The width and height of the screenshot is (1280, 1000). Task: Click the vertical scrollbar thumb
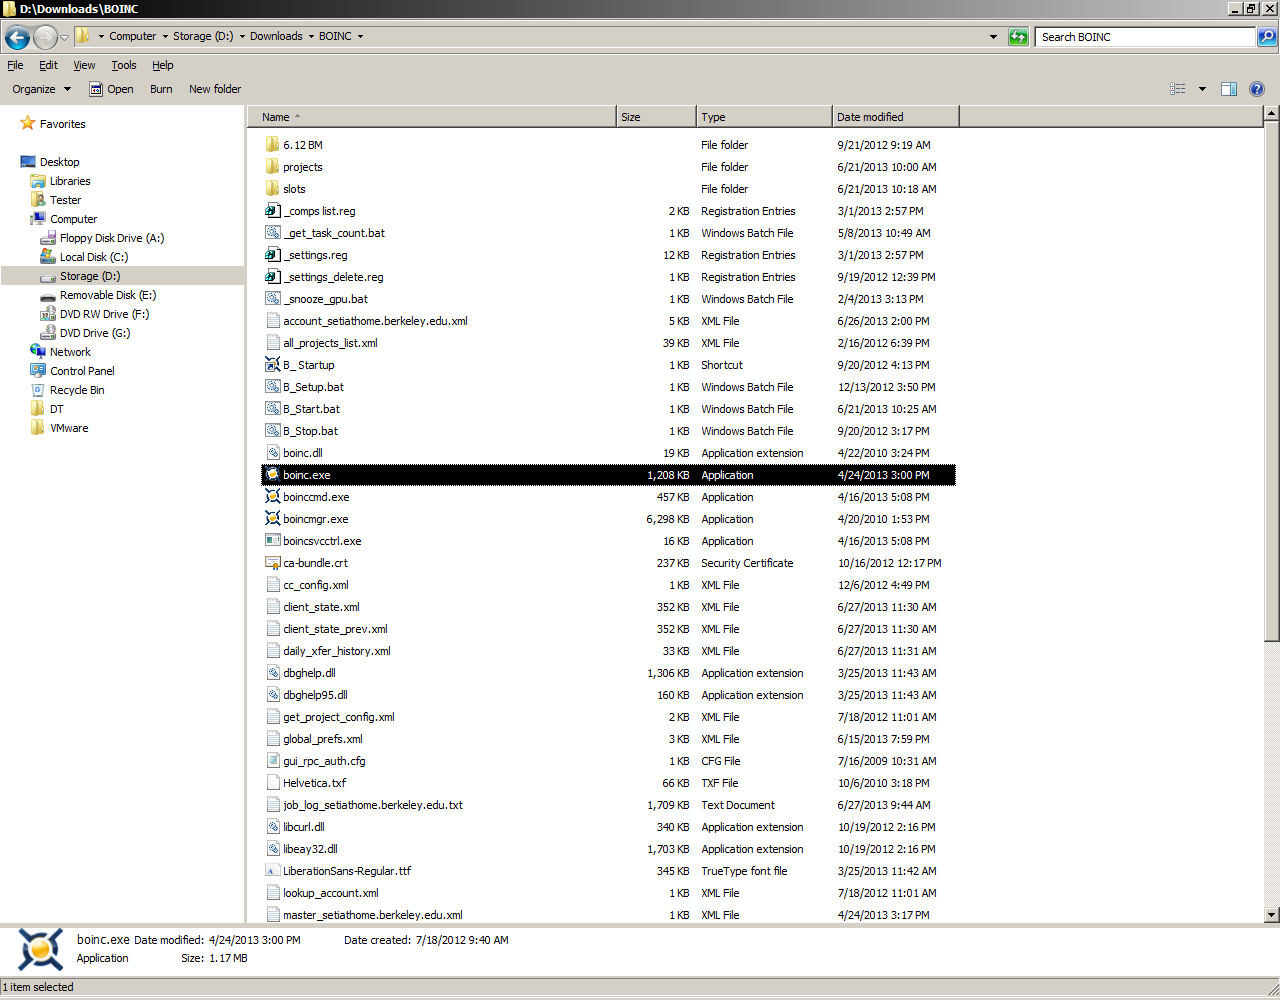click(x=1271, y=381)
